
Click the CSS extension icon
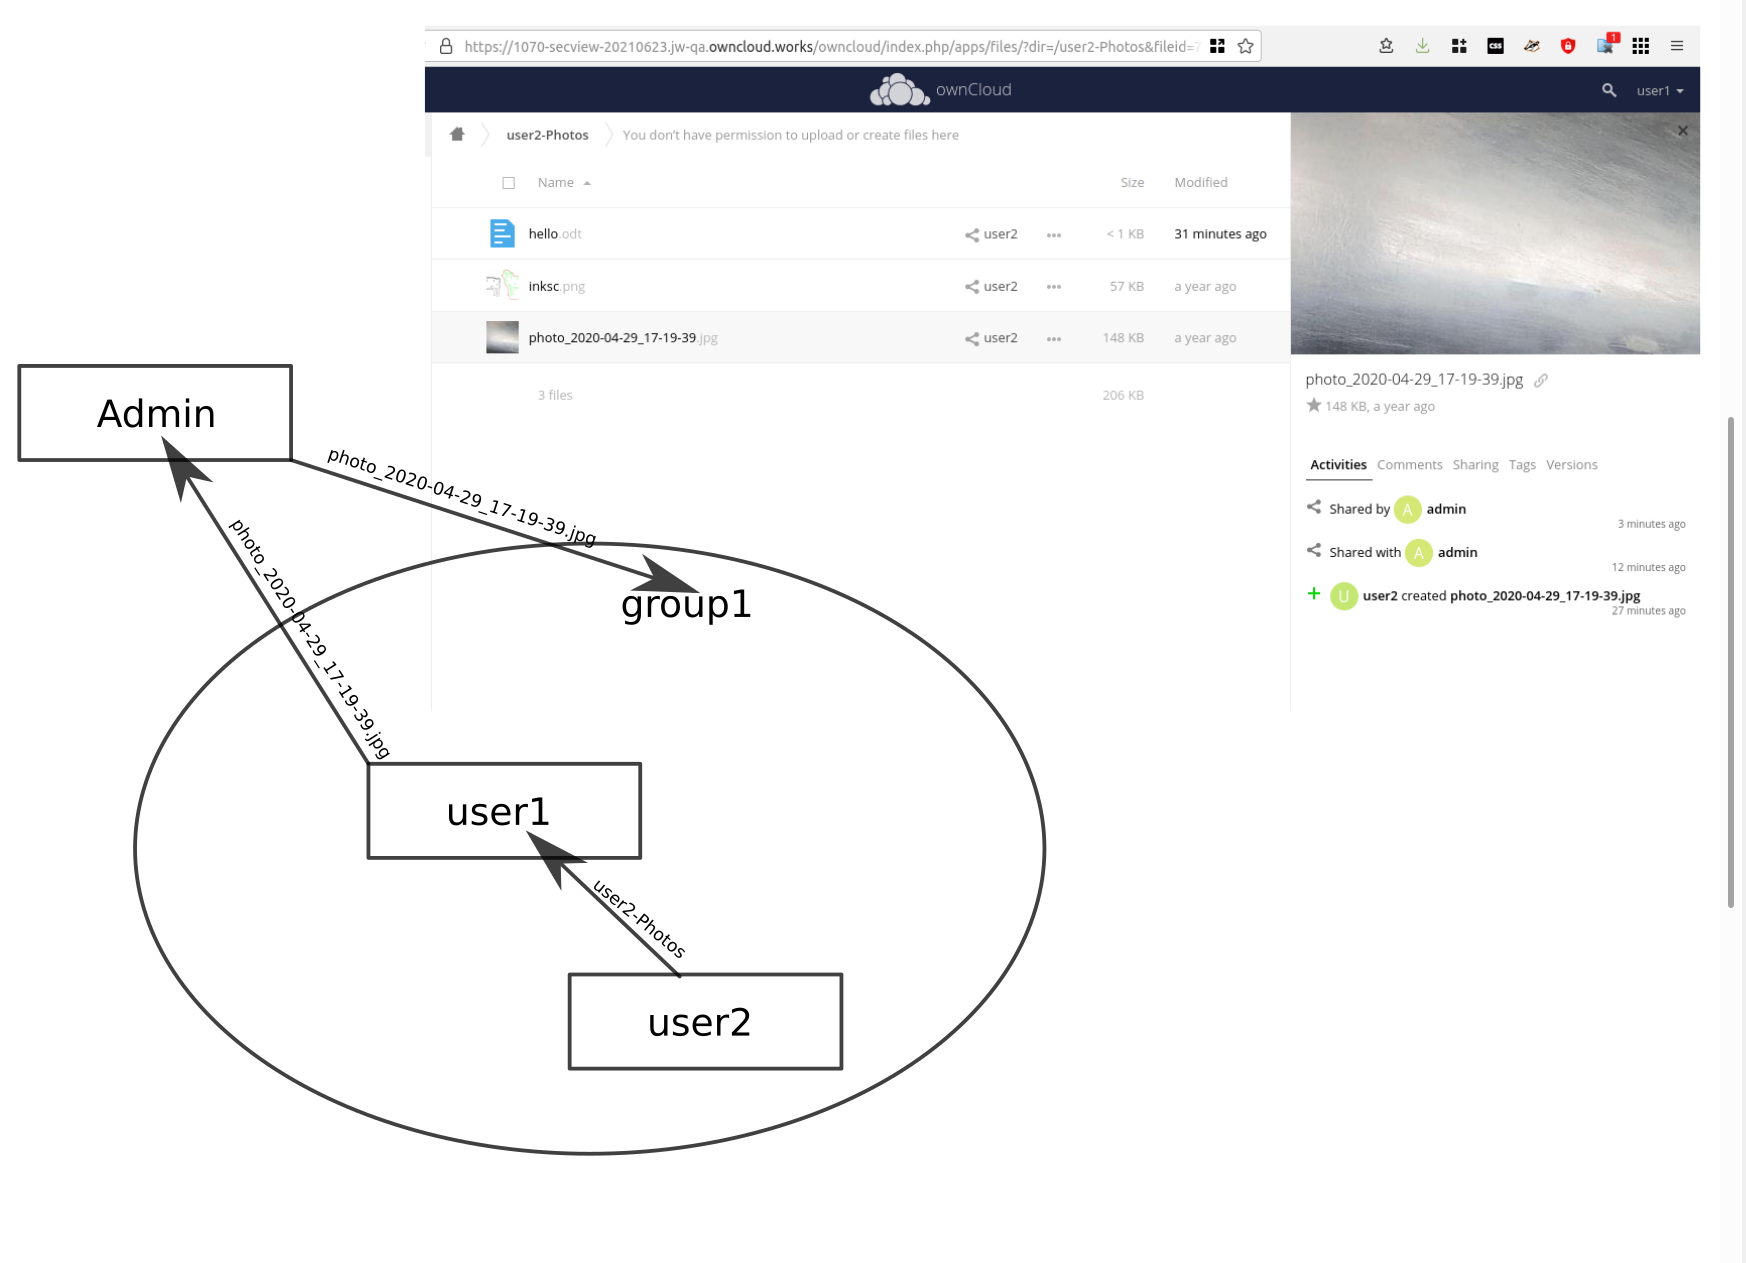(1495, 46)
